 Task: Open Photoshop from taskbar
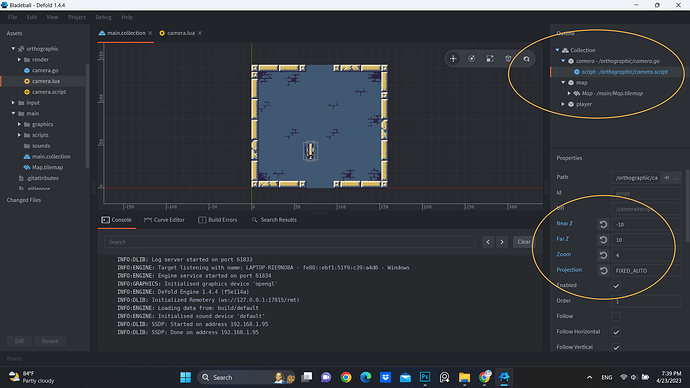tap(425, 377)
